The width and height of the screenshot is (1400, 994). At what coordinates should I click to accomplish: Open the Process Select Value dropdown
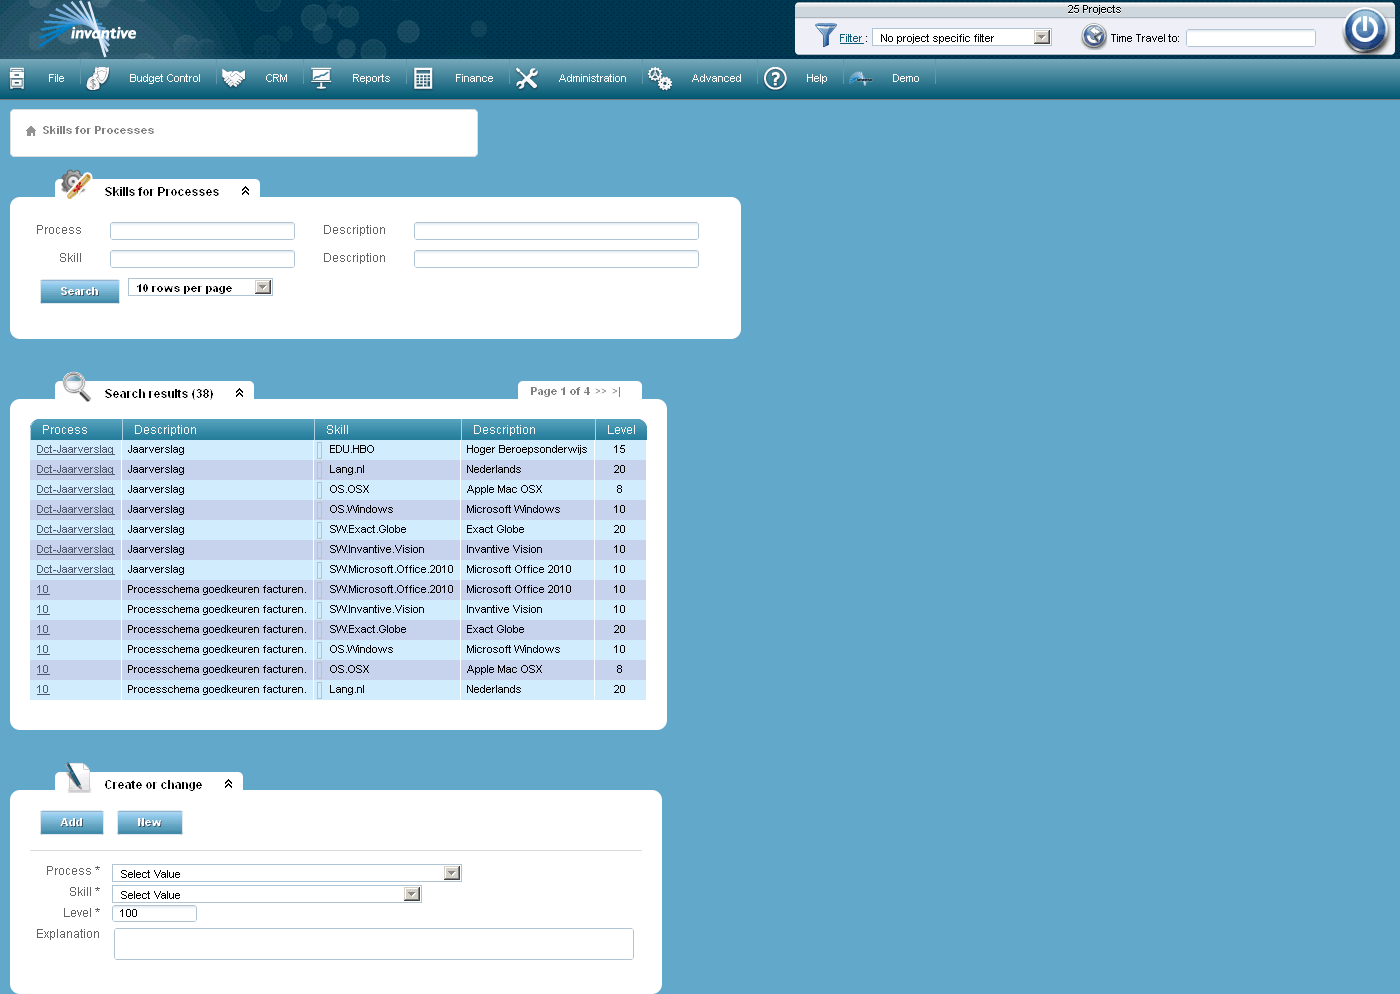click(x=451, y=872)
